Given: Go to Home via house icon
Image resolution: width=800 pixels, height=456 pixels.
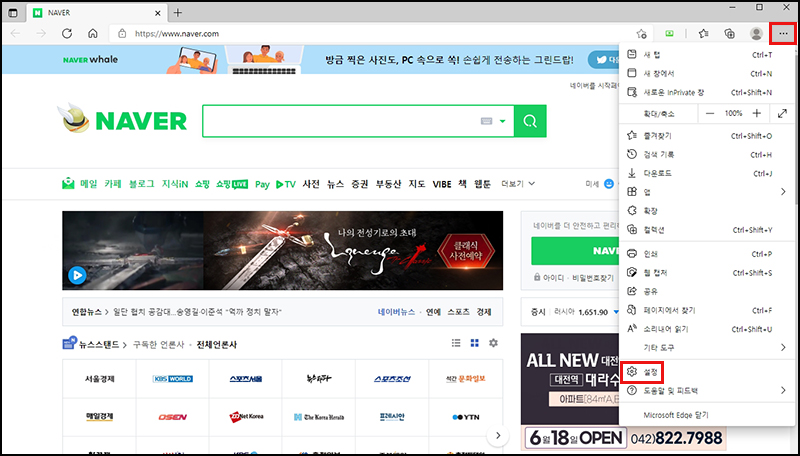Looking at the screenshot, I should click(93, 34).
